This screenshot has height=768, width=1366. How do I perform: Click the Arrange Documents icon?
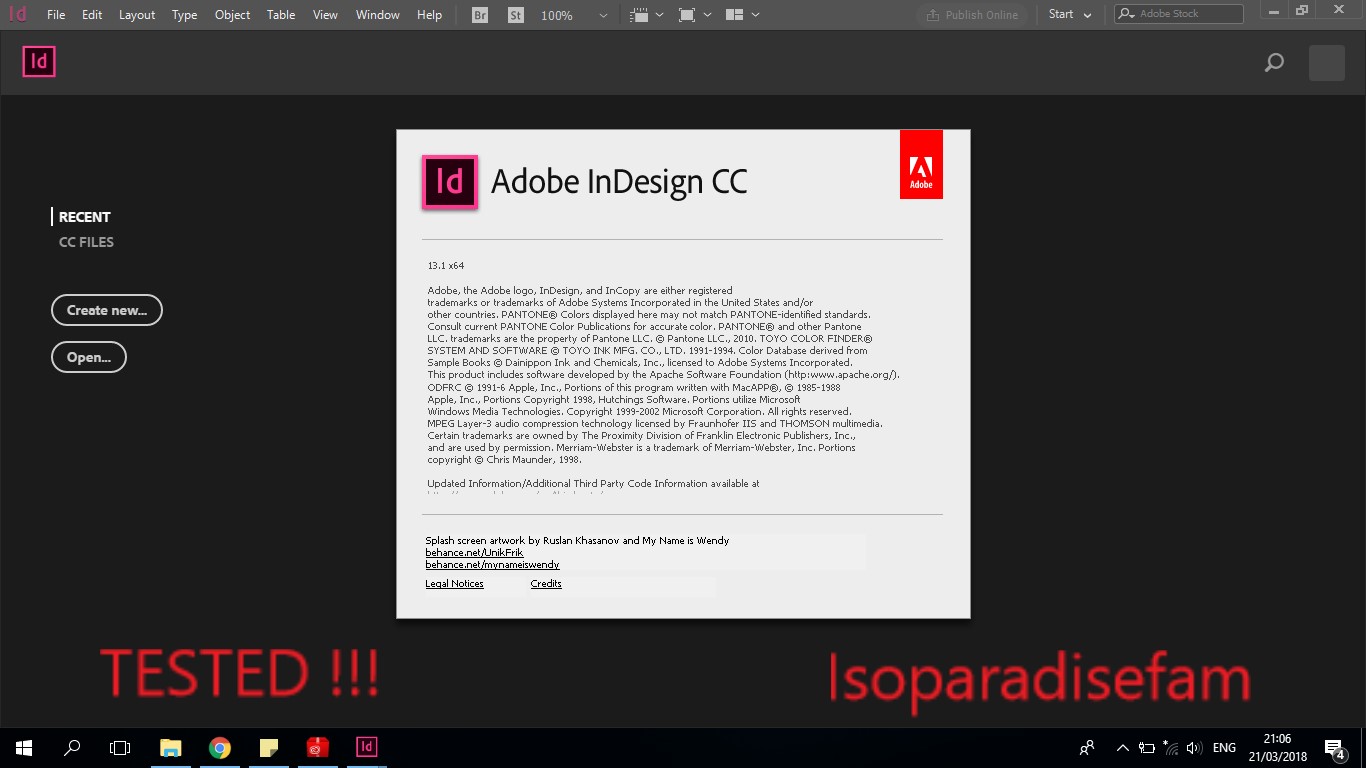point(734,15)
